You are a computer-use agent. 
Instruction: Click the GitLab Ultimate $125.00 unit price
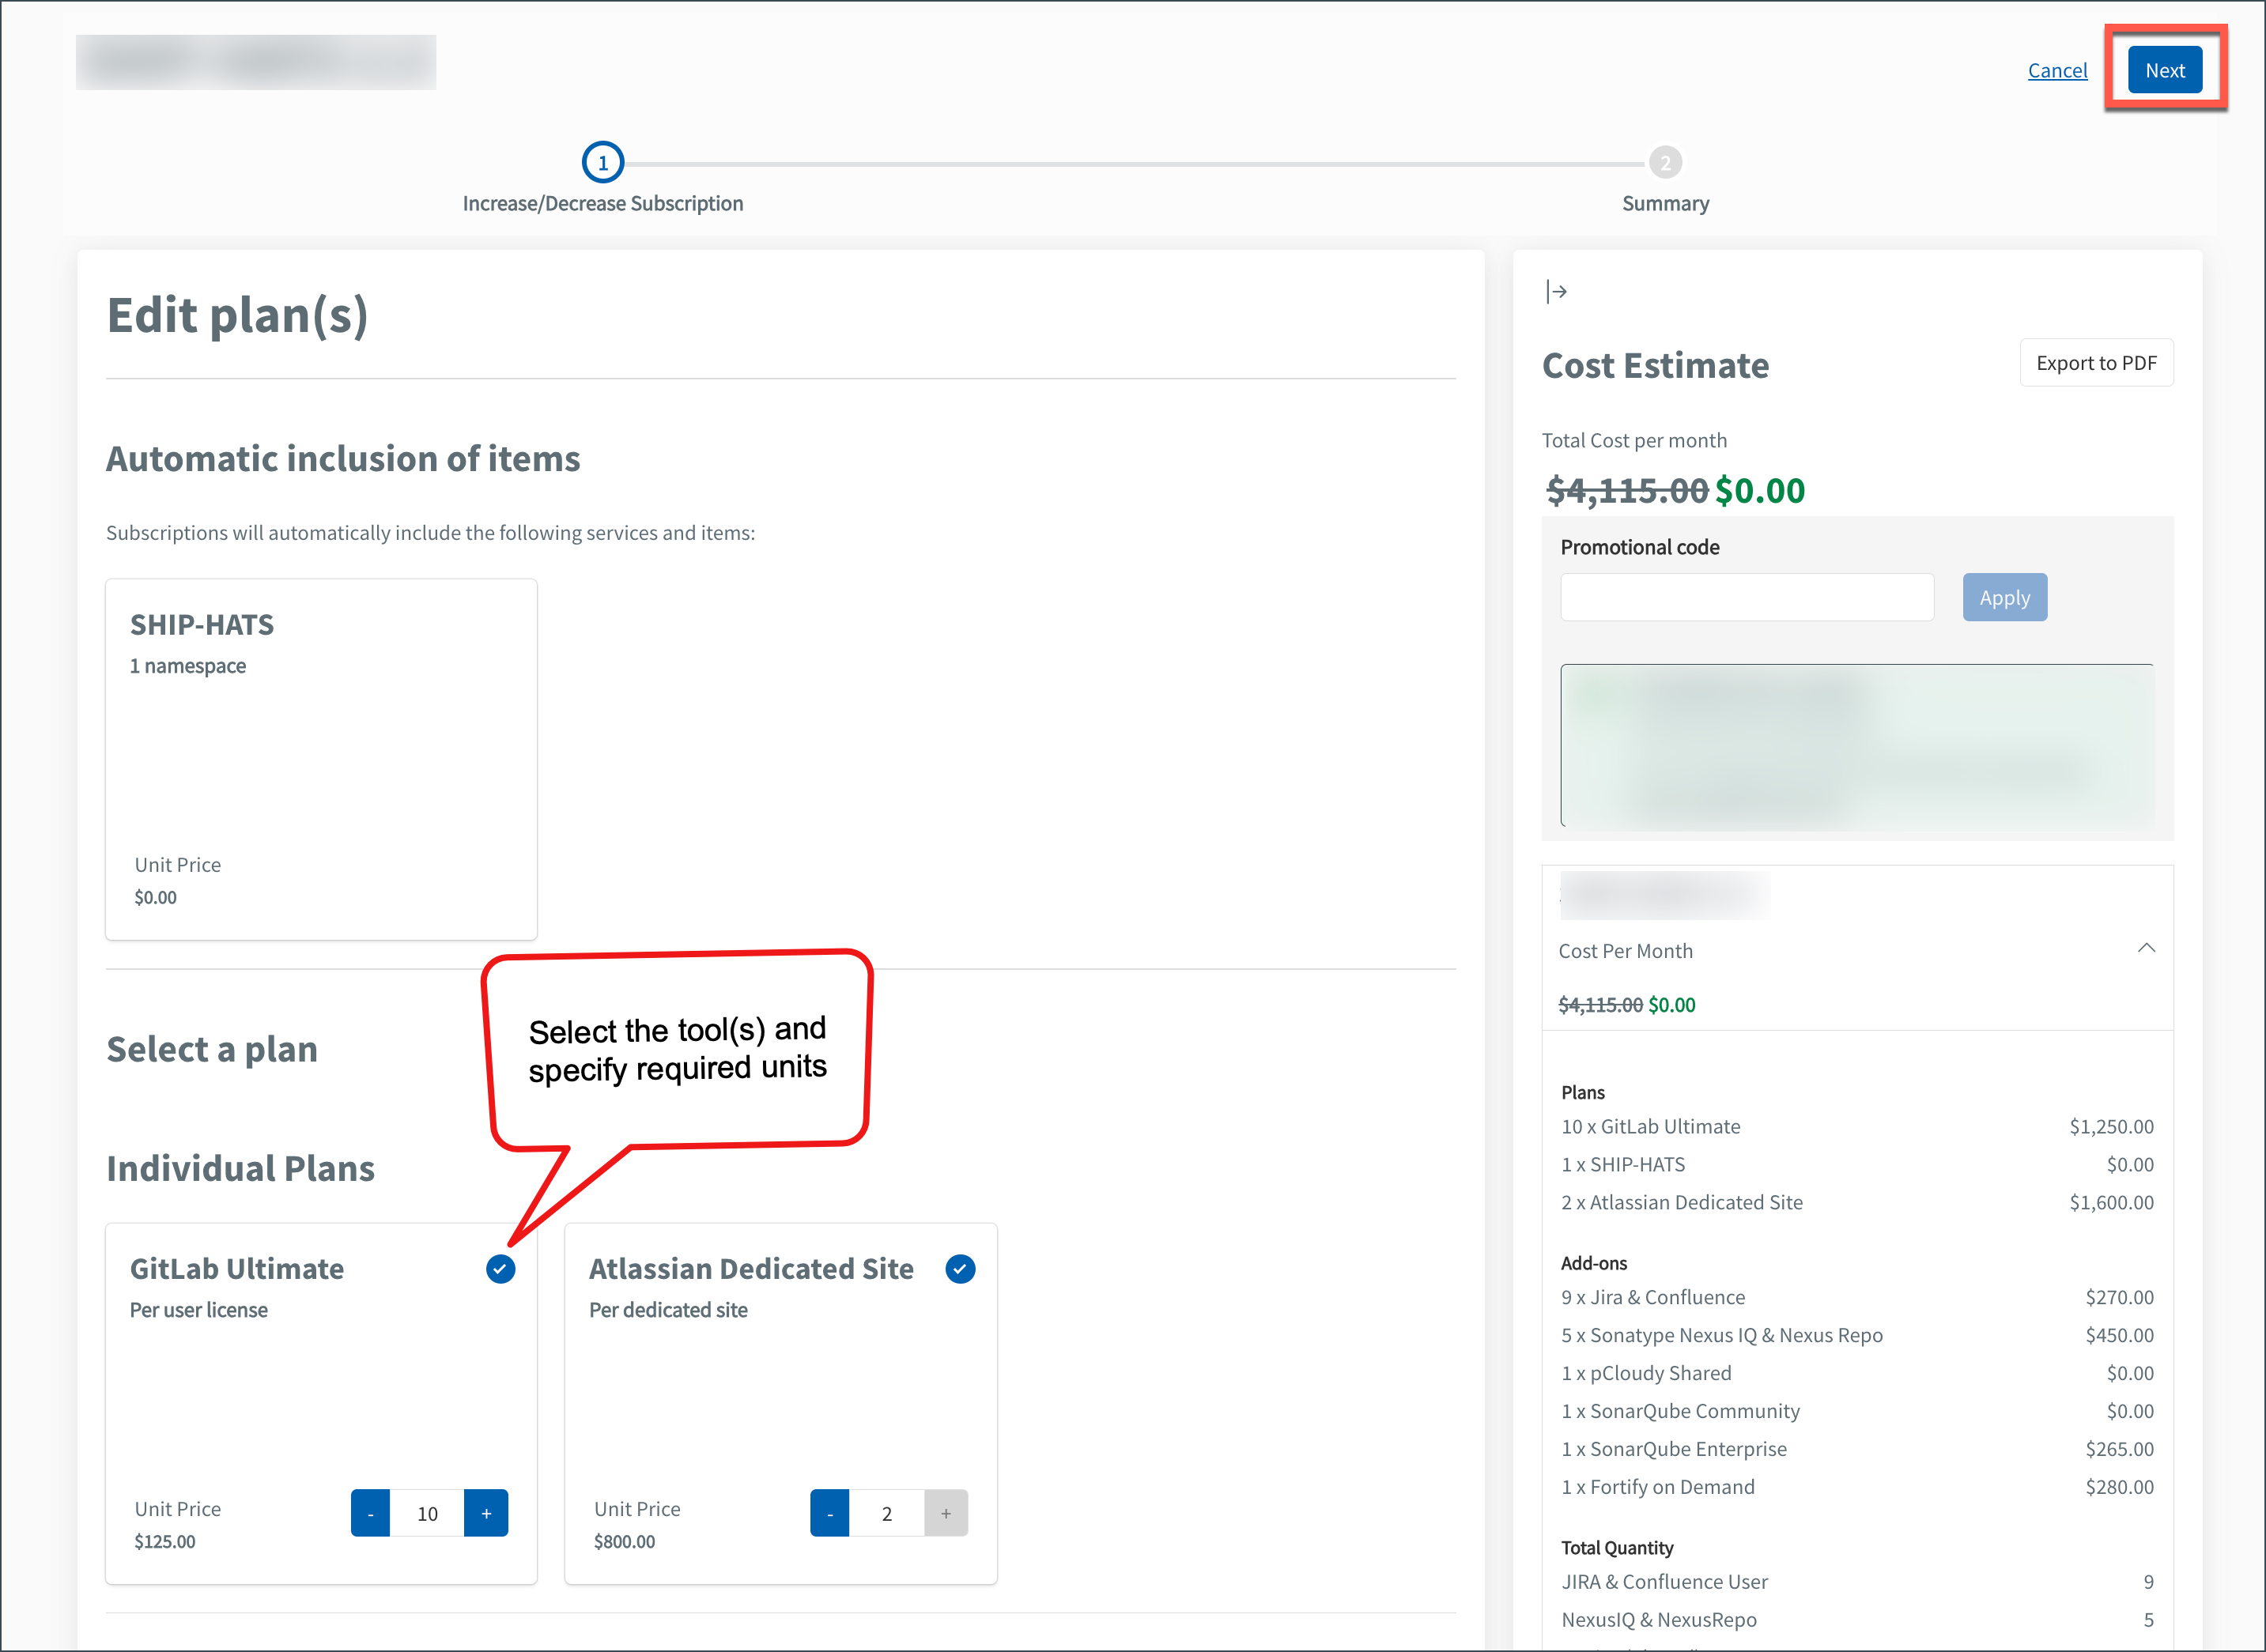pos(165,1541)
